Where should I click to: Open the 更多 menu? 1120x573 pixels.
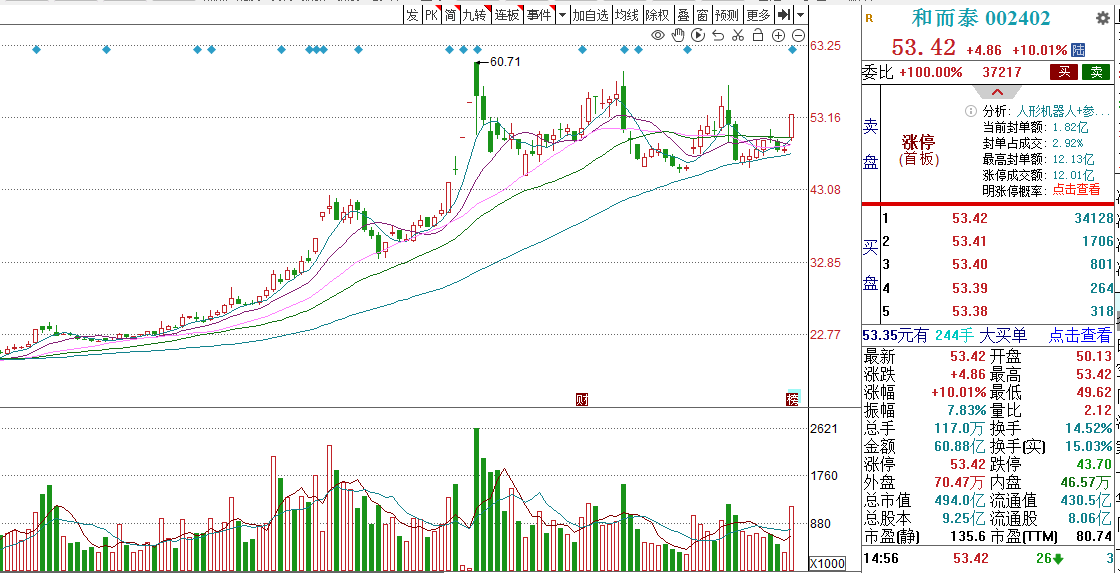pyautogui.click(x=759, y=15)
